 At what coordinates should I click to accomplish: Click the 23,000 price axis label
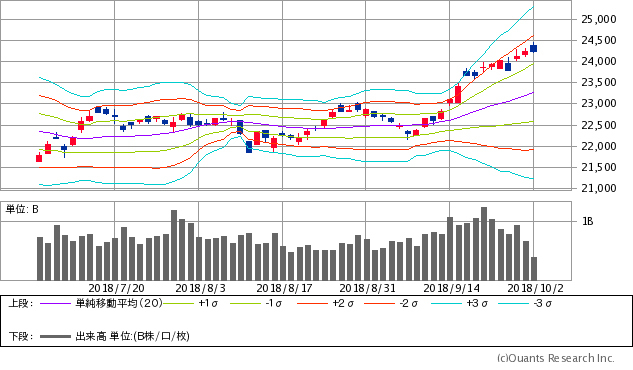pyautogui.click(x=599, y=103)
